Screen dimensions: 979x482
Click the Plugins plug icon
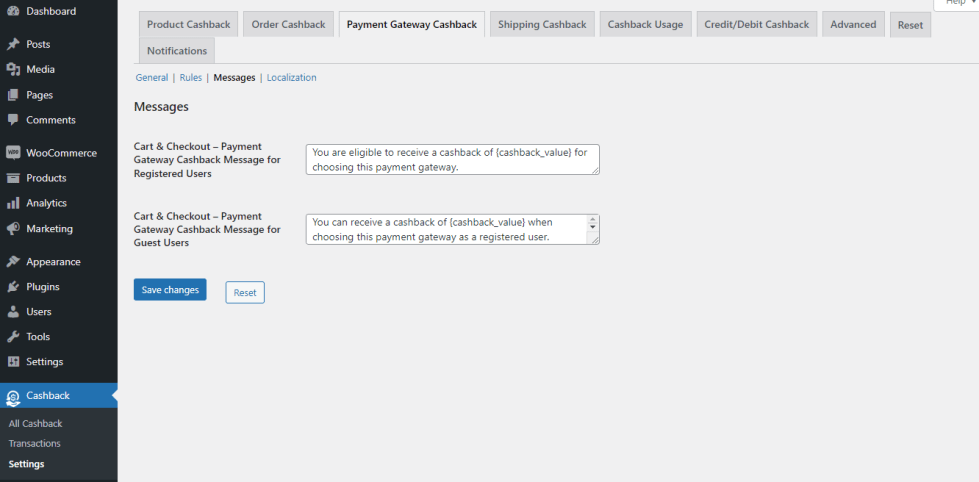point(13,287)
